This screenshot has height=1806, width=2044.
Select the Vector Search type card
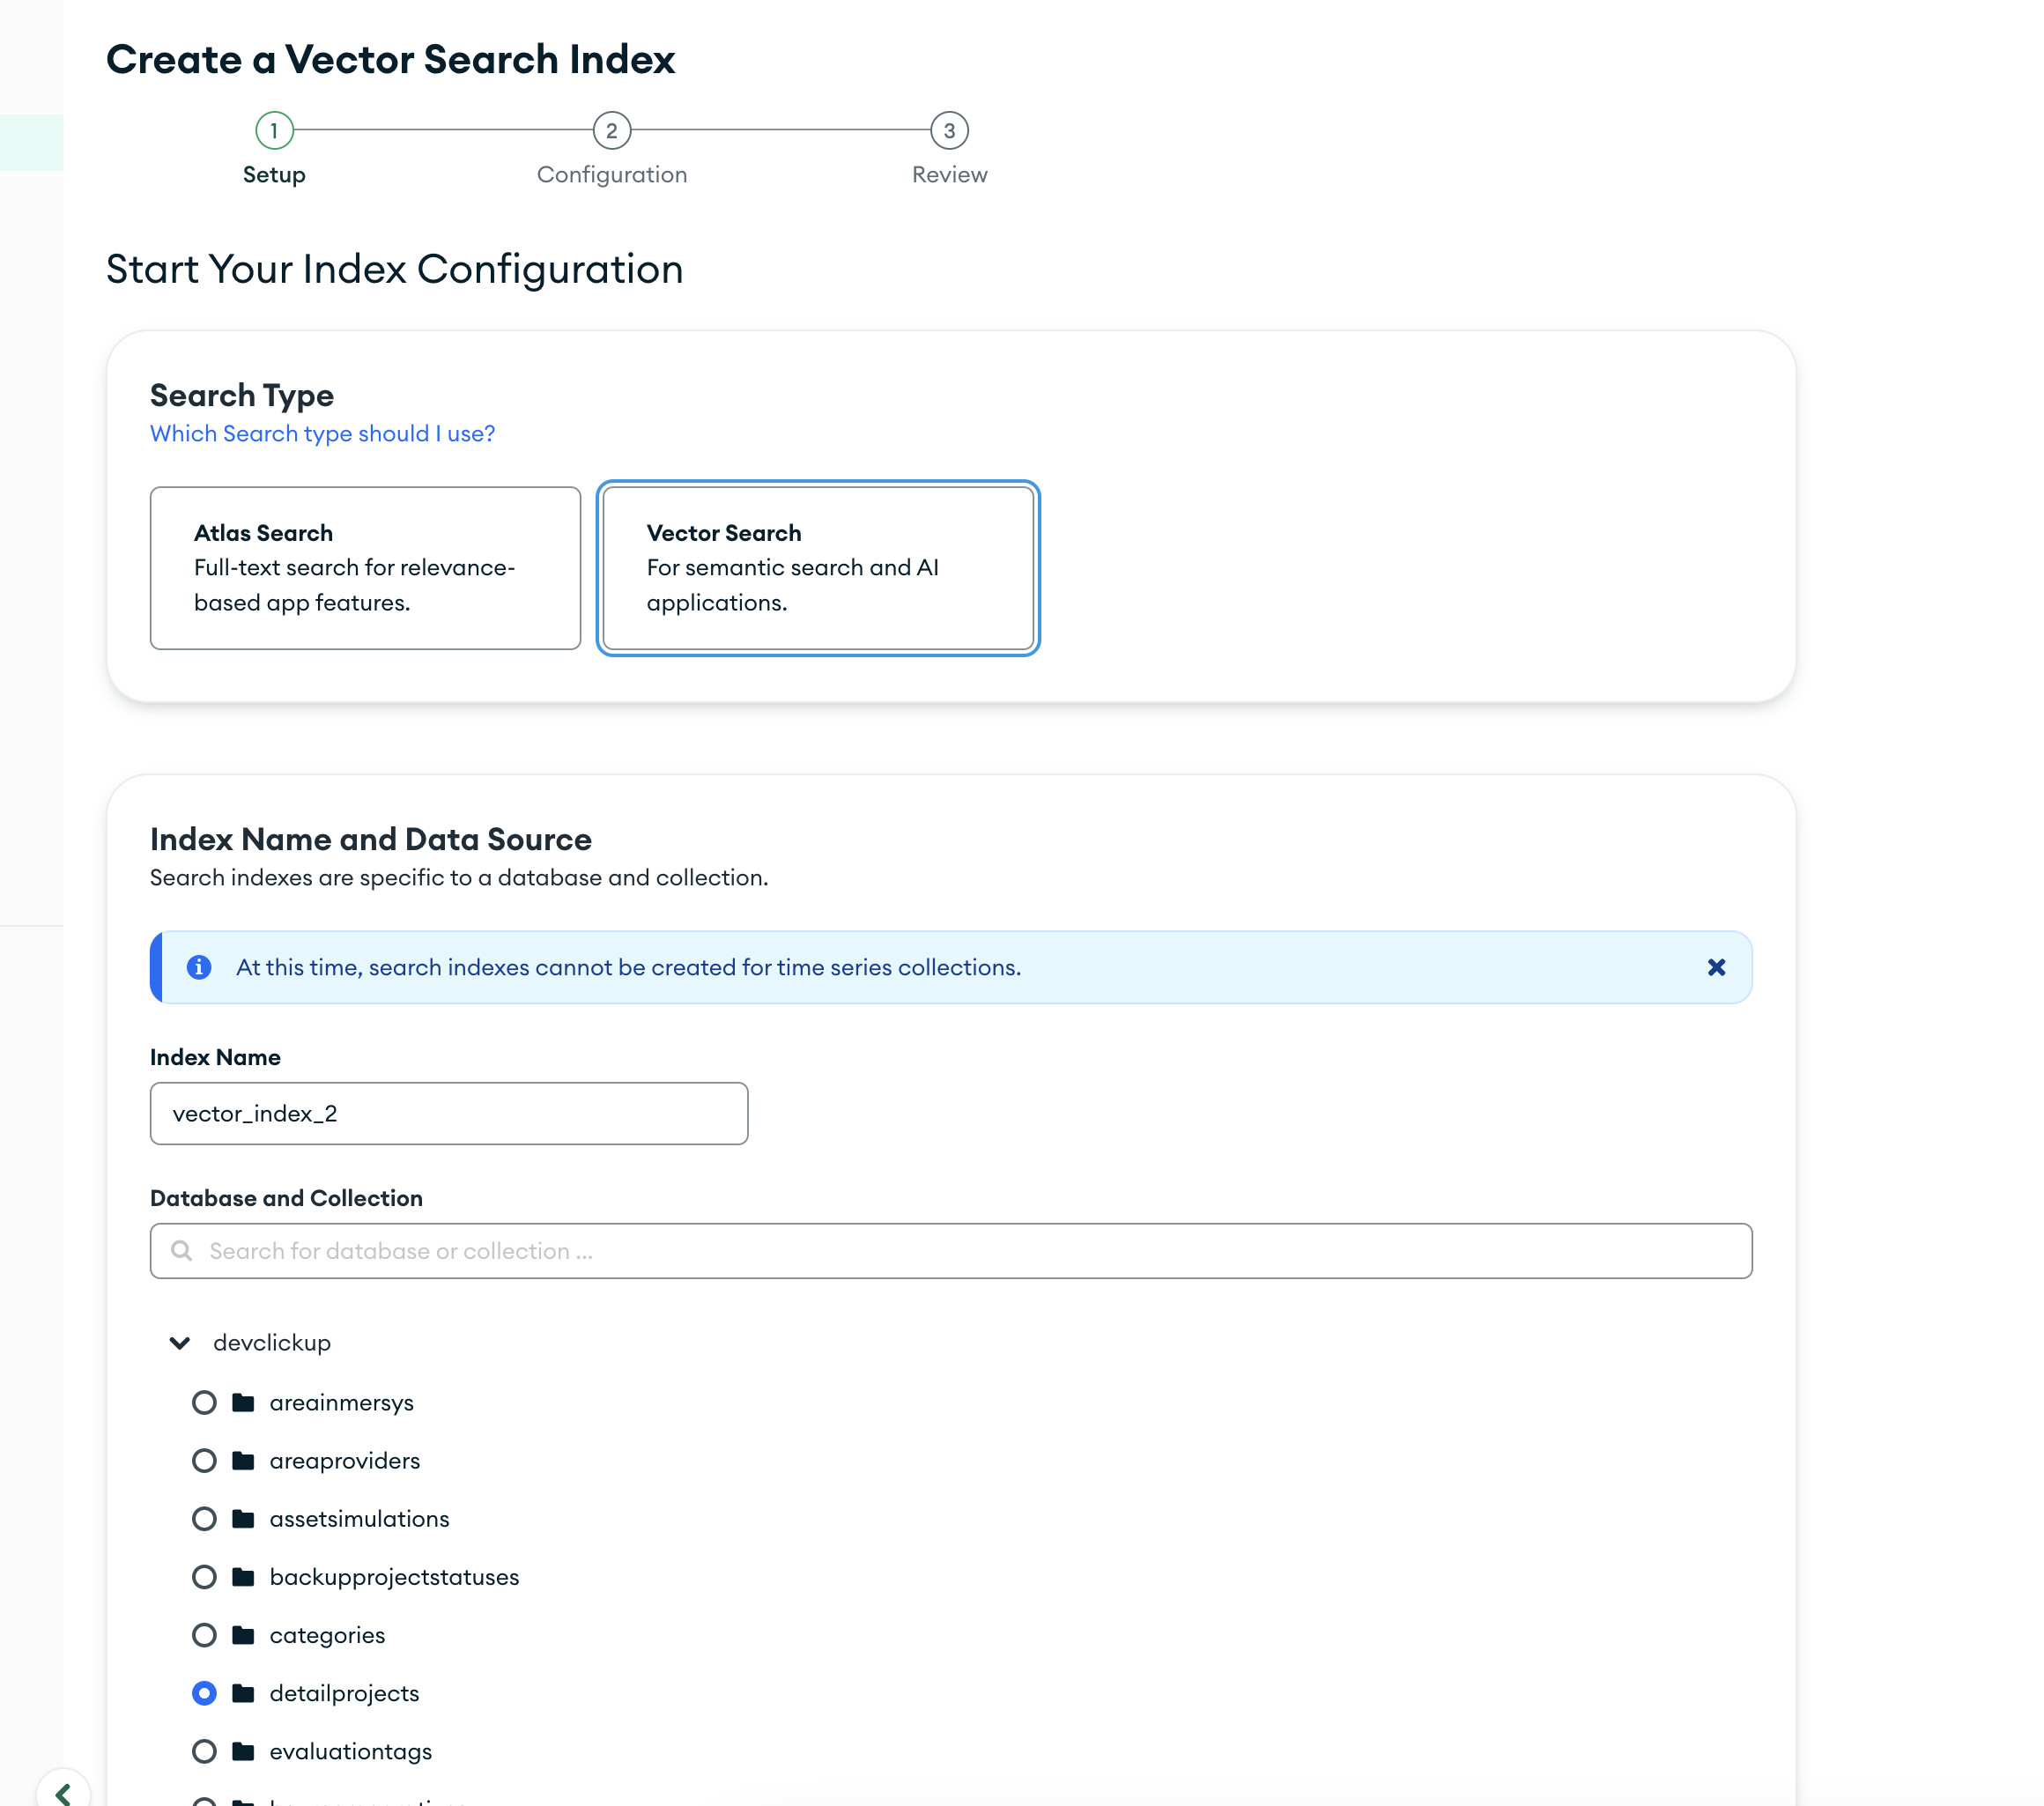[818, 568]
